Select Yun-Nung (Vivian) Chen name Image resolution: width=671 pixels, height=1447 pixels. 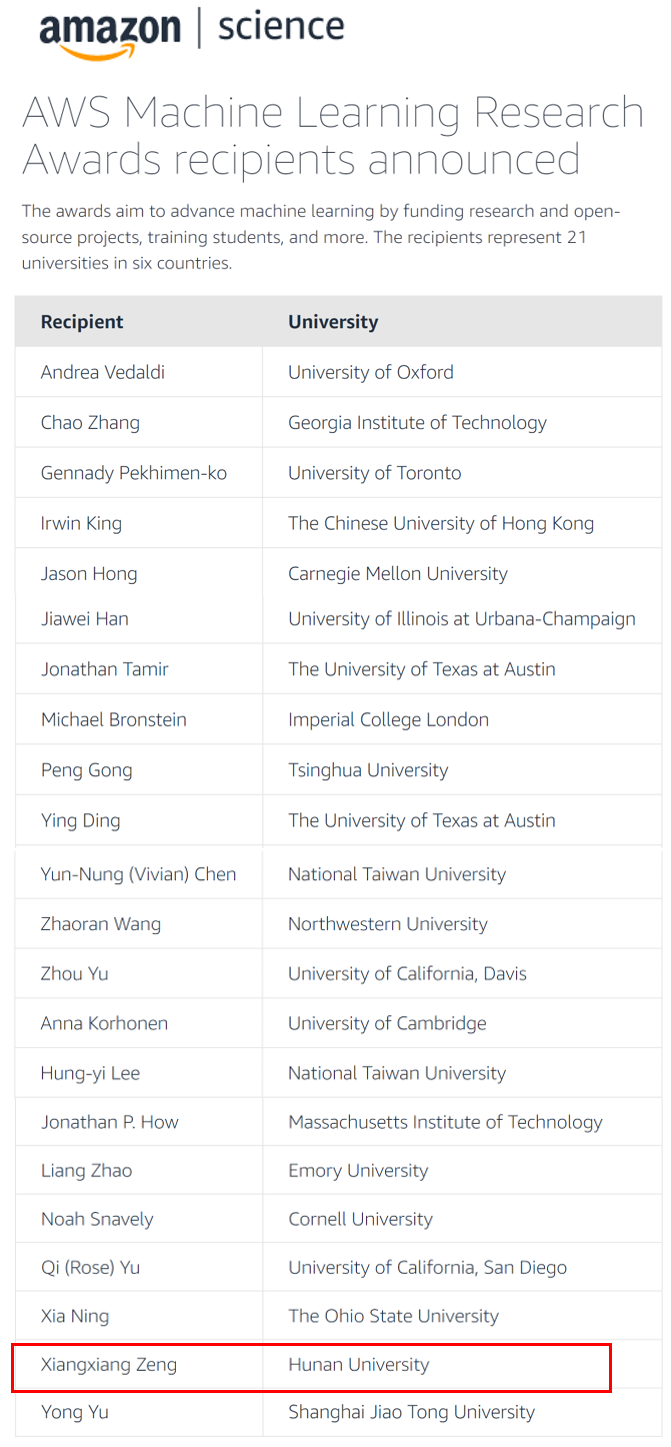139,874
